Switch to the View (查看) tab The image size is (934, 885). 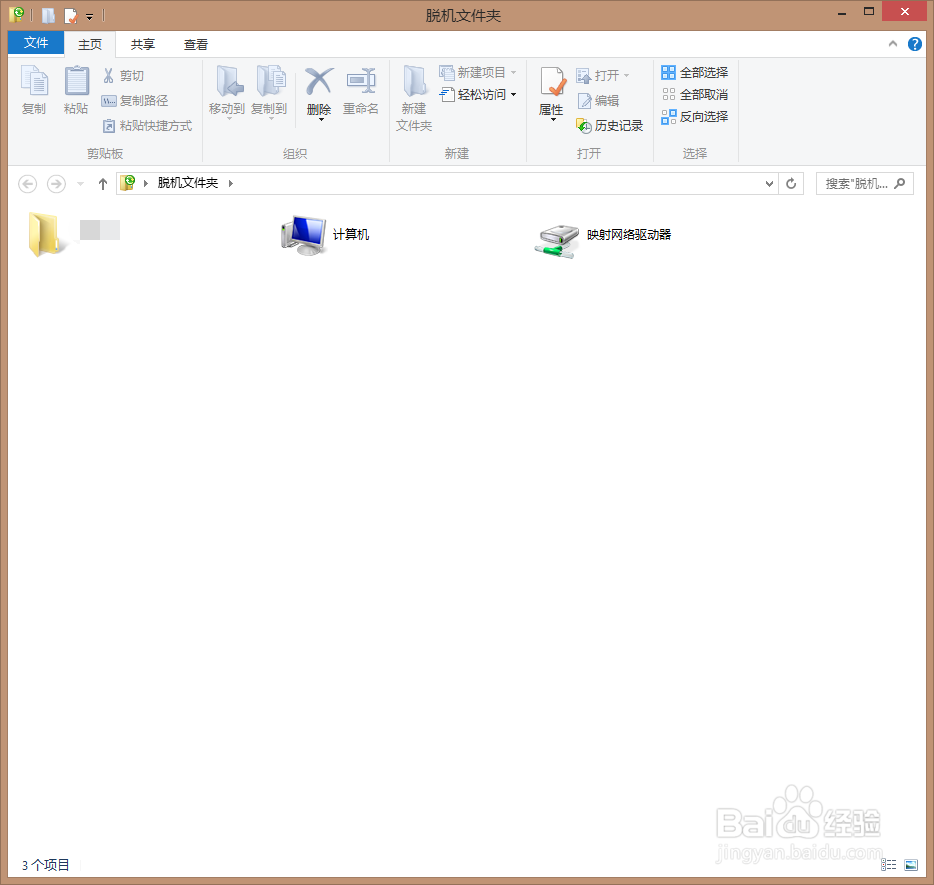(x=196, y=44)
